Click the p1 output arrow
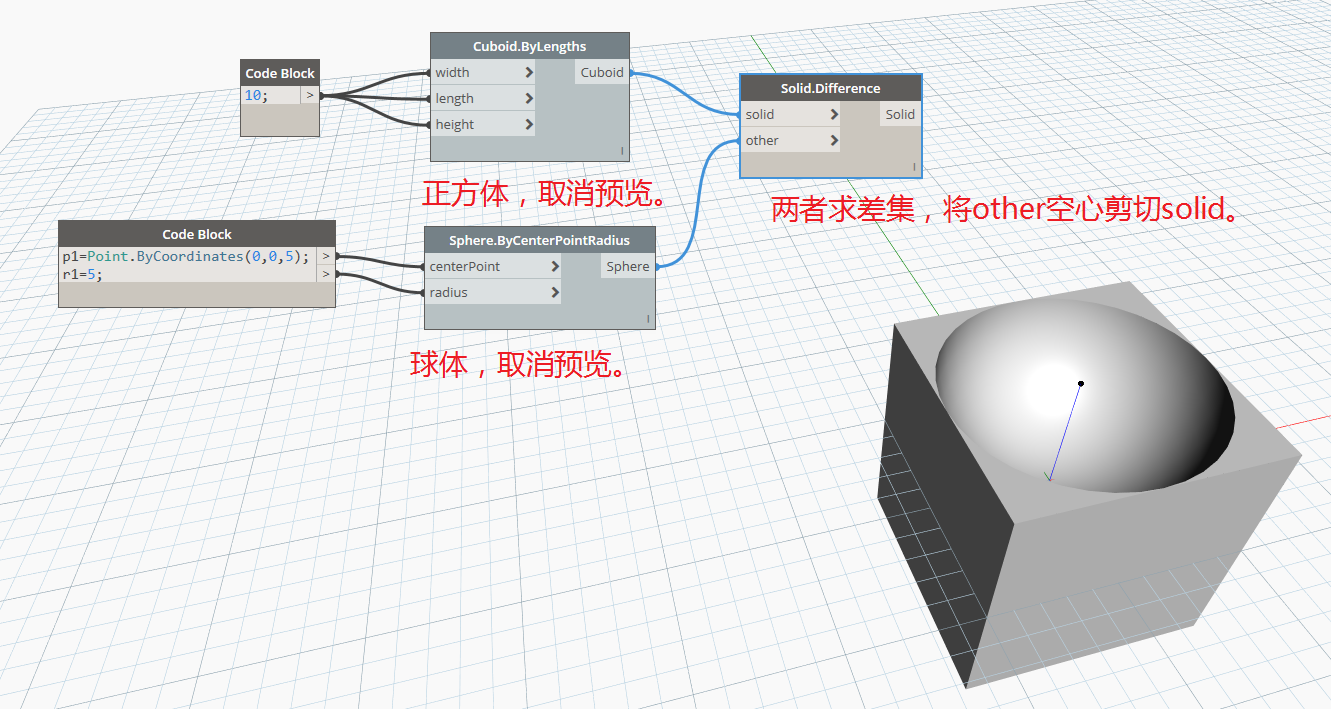 pos(325,256)
